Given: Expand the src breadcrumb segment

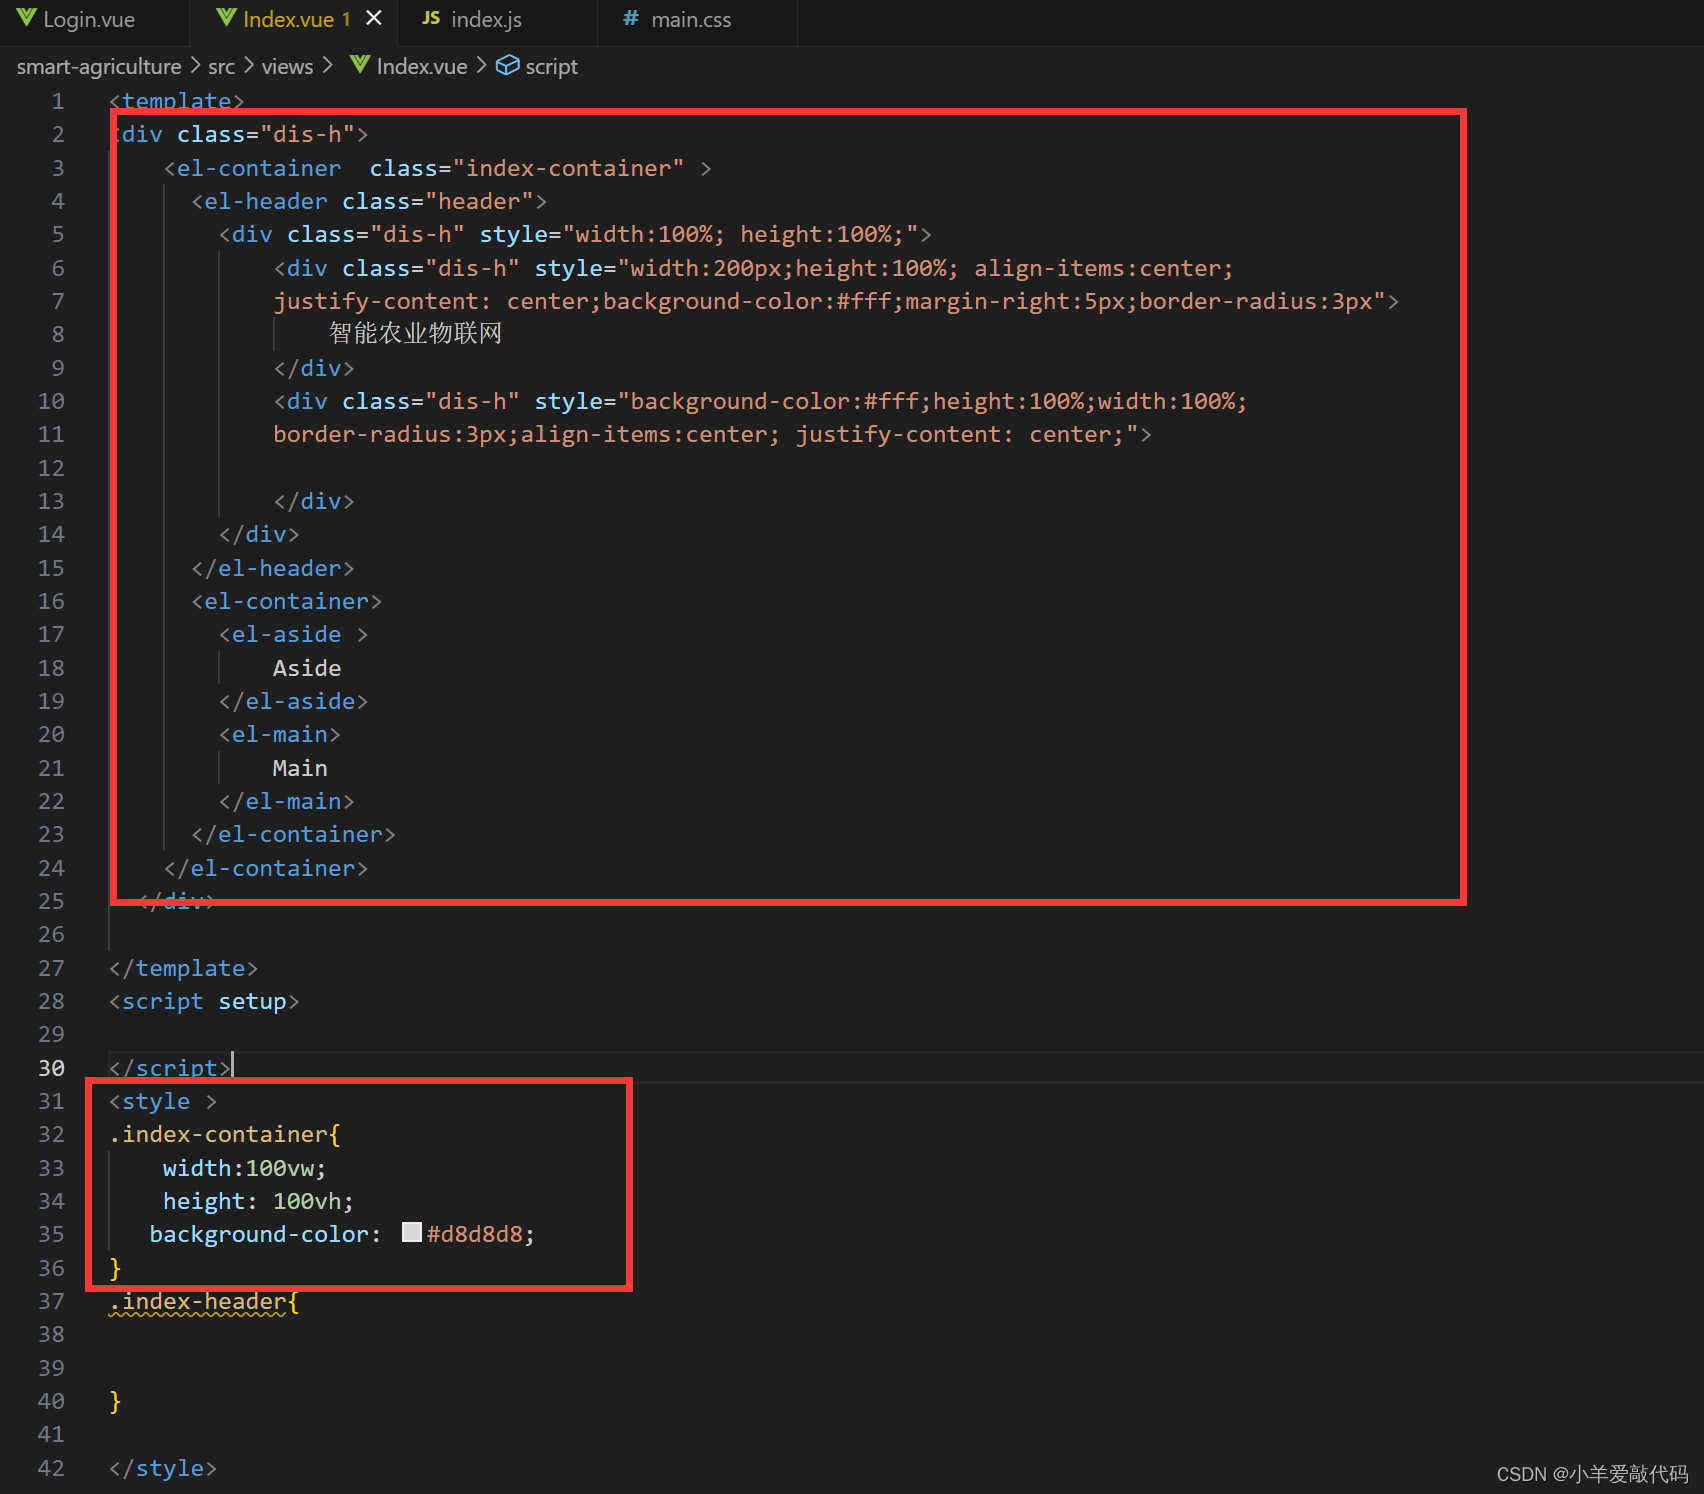Looking at the screenshot, I should (x=221, y=66).
